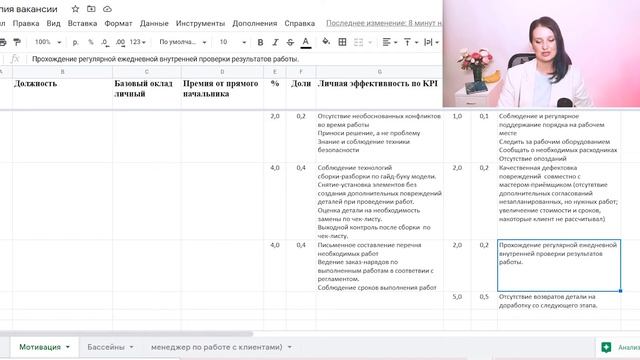Image resolution: width=640 pixels, height=360 pixels.
Task: Toggle italic formatting
Action: (x=275, y=42)
